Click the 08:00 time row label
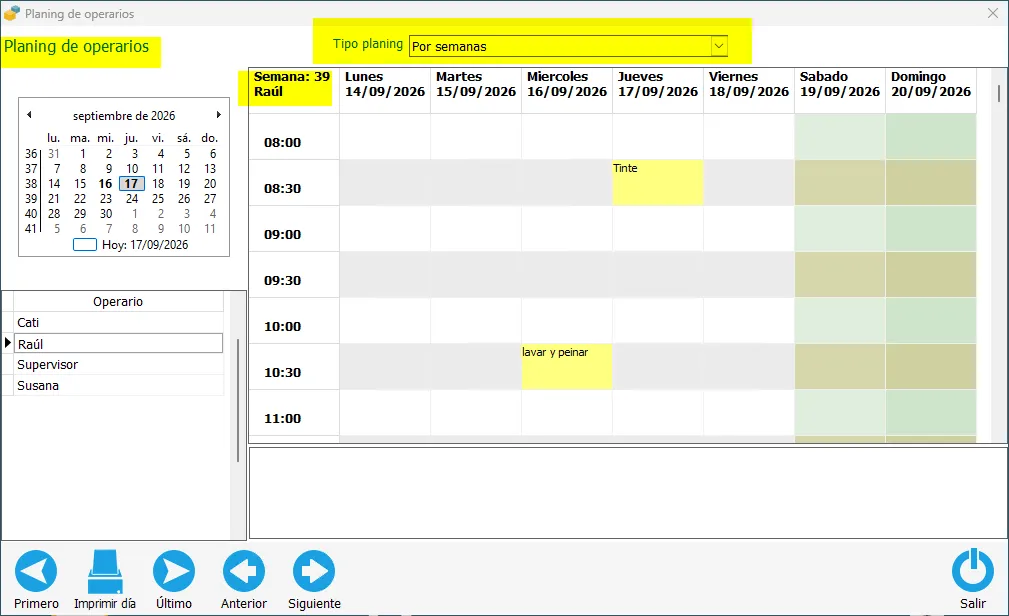Viewport: 1009px width, 616px height. coord(282,142)
